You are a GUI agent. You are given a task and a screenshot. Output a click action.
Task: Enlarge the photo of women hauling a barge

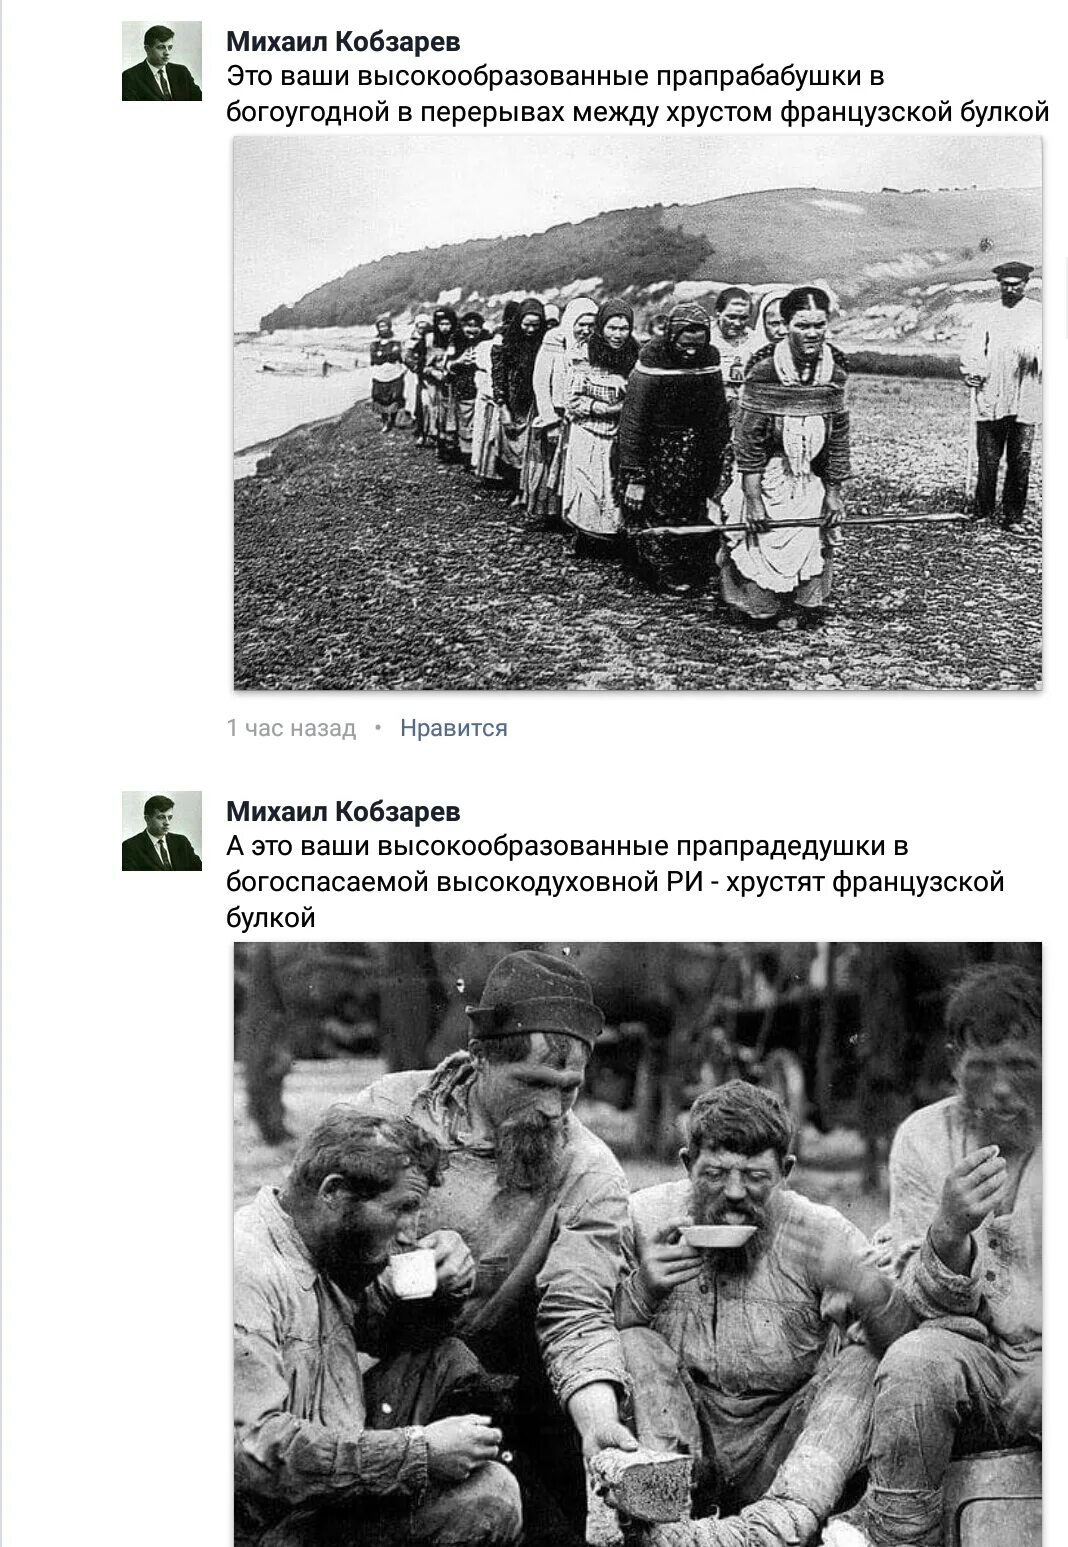(x=638, y=412)
